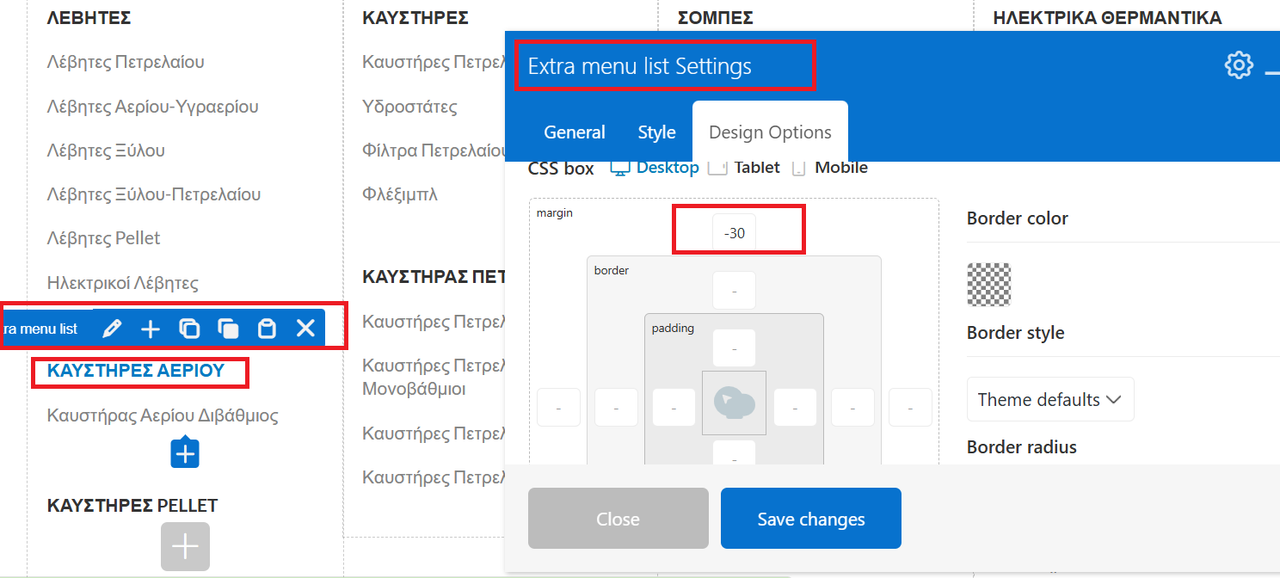Click the Λέβητες Ξύλου link
Viewport: 1280px width, 578px height.
click(106, 150)
